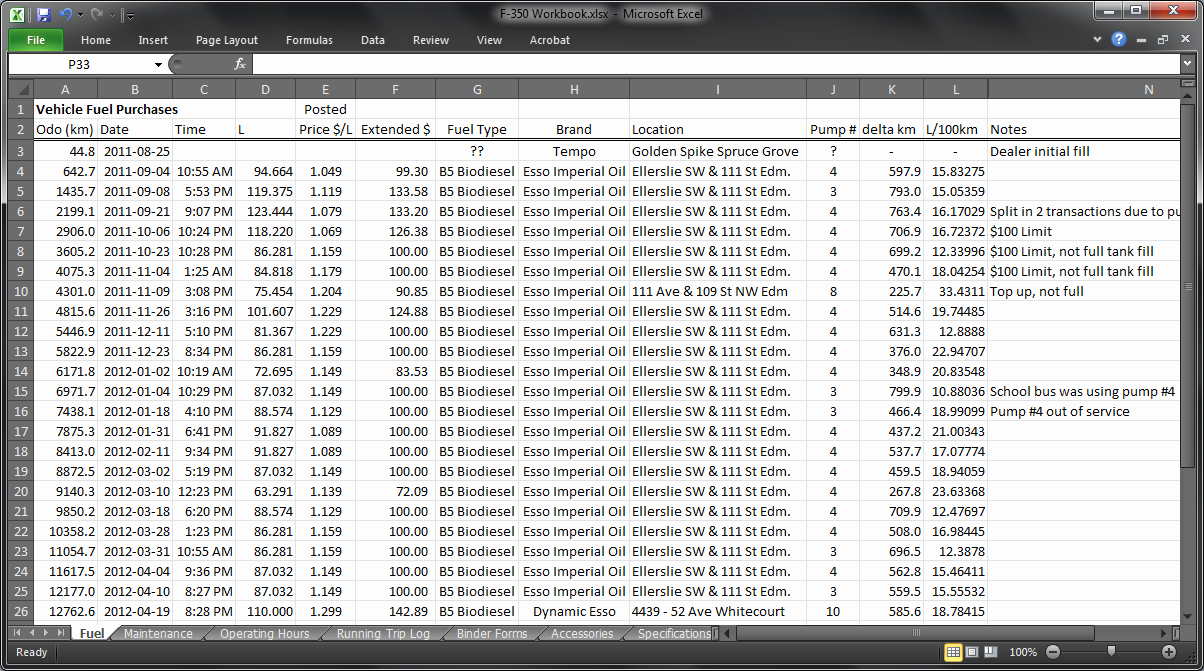Click the Redo arrow icon
1204x671 pixels.
(97, 15)
